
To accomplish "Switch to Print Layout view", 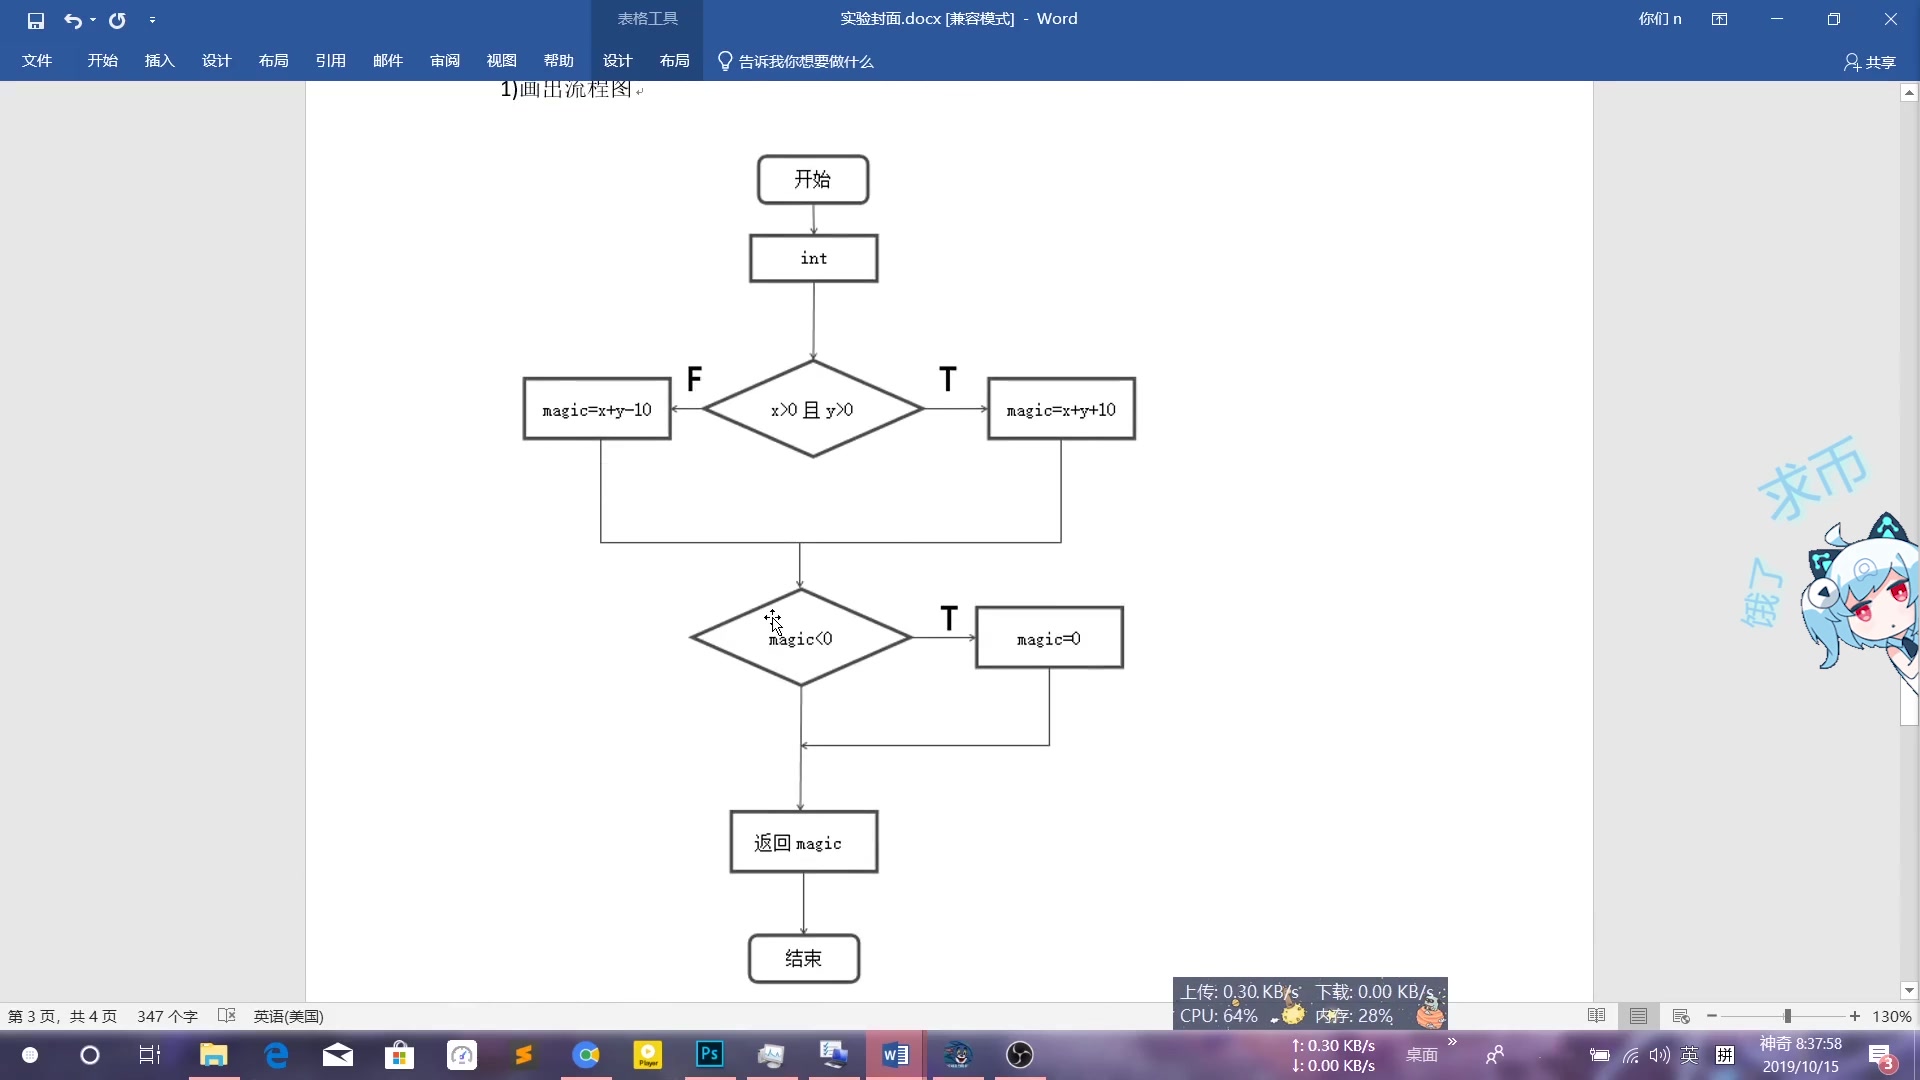I will [x=1638, y=1016].
